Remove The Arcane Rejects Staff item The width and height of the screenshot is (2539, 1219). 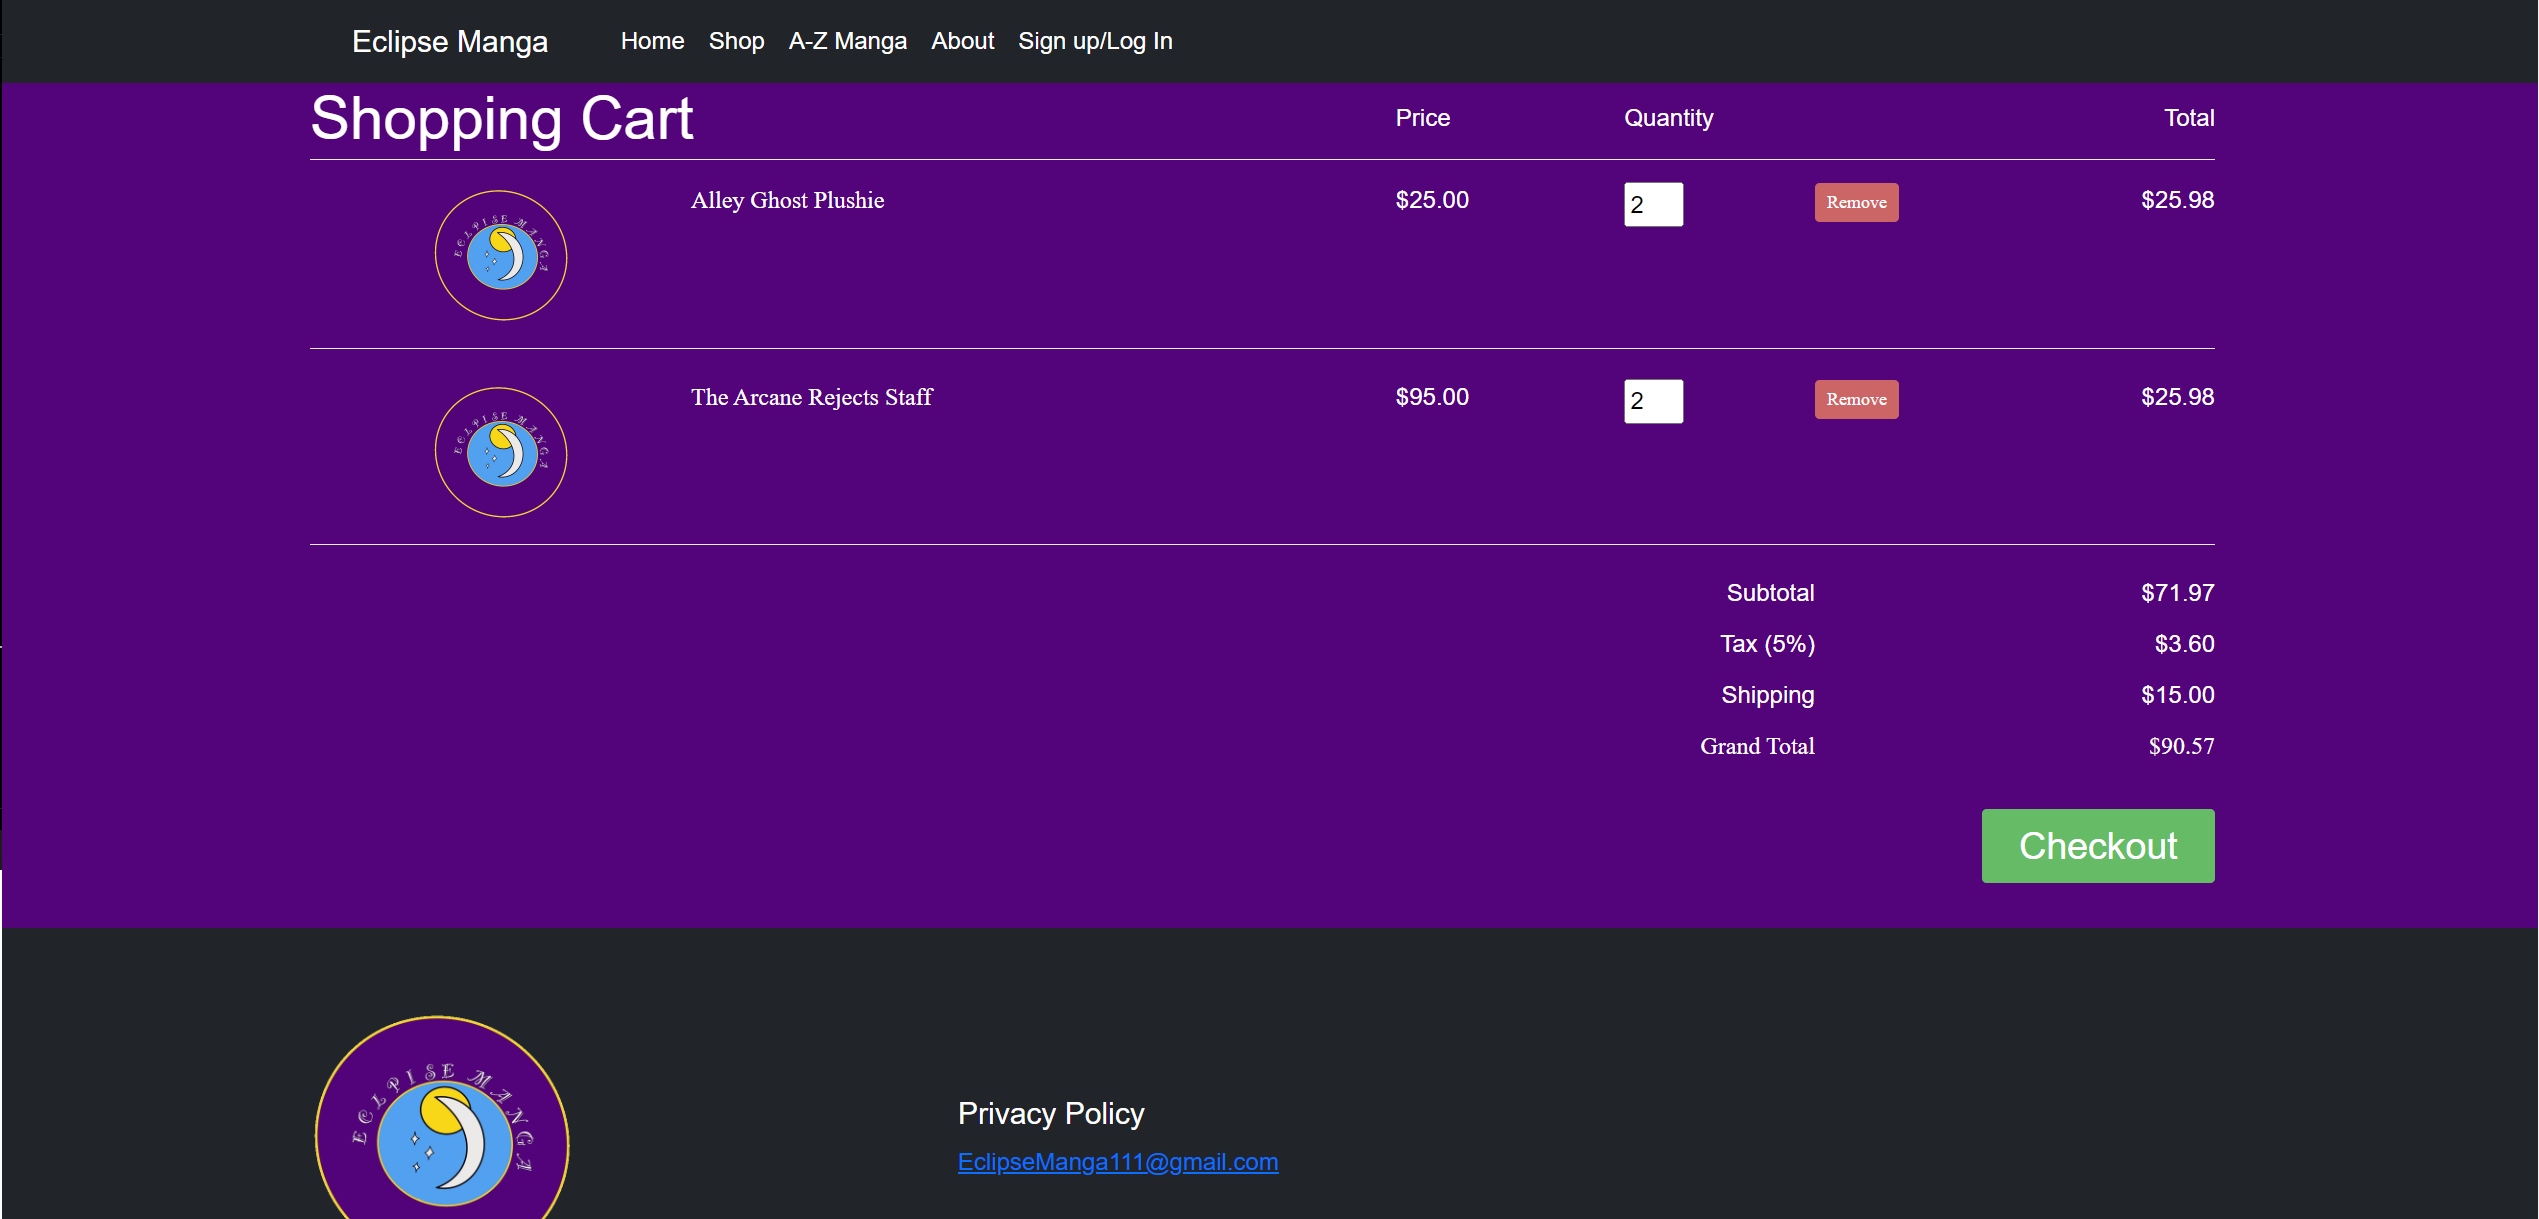(x=1856, y=399)
